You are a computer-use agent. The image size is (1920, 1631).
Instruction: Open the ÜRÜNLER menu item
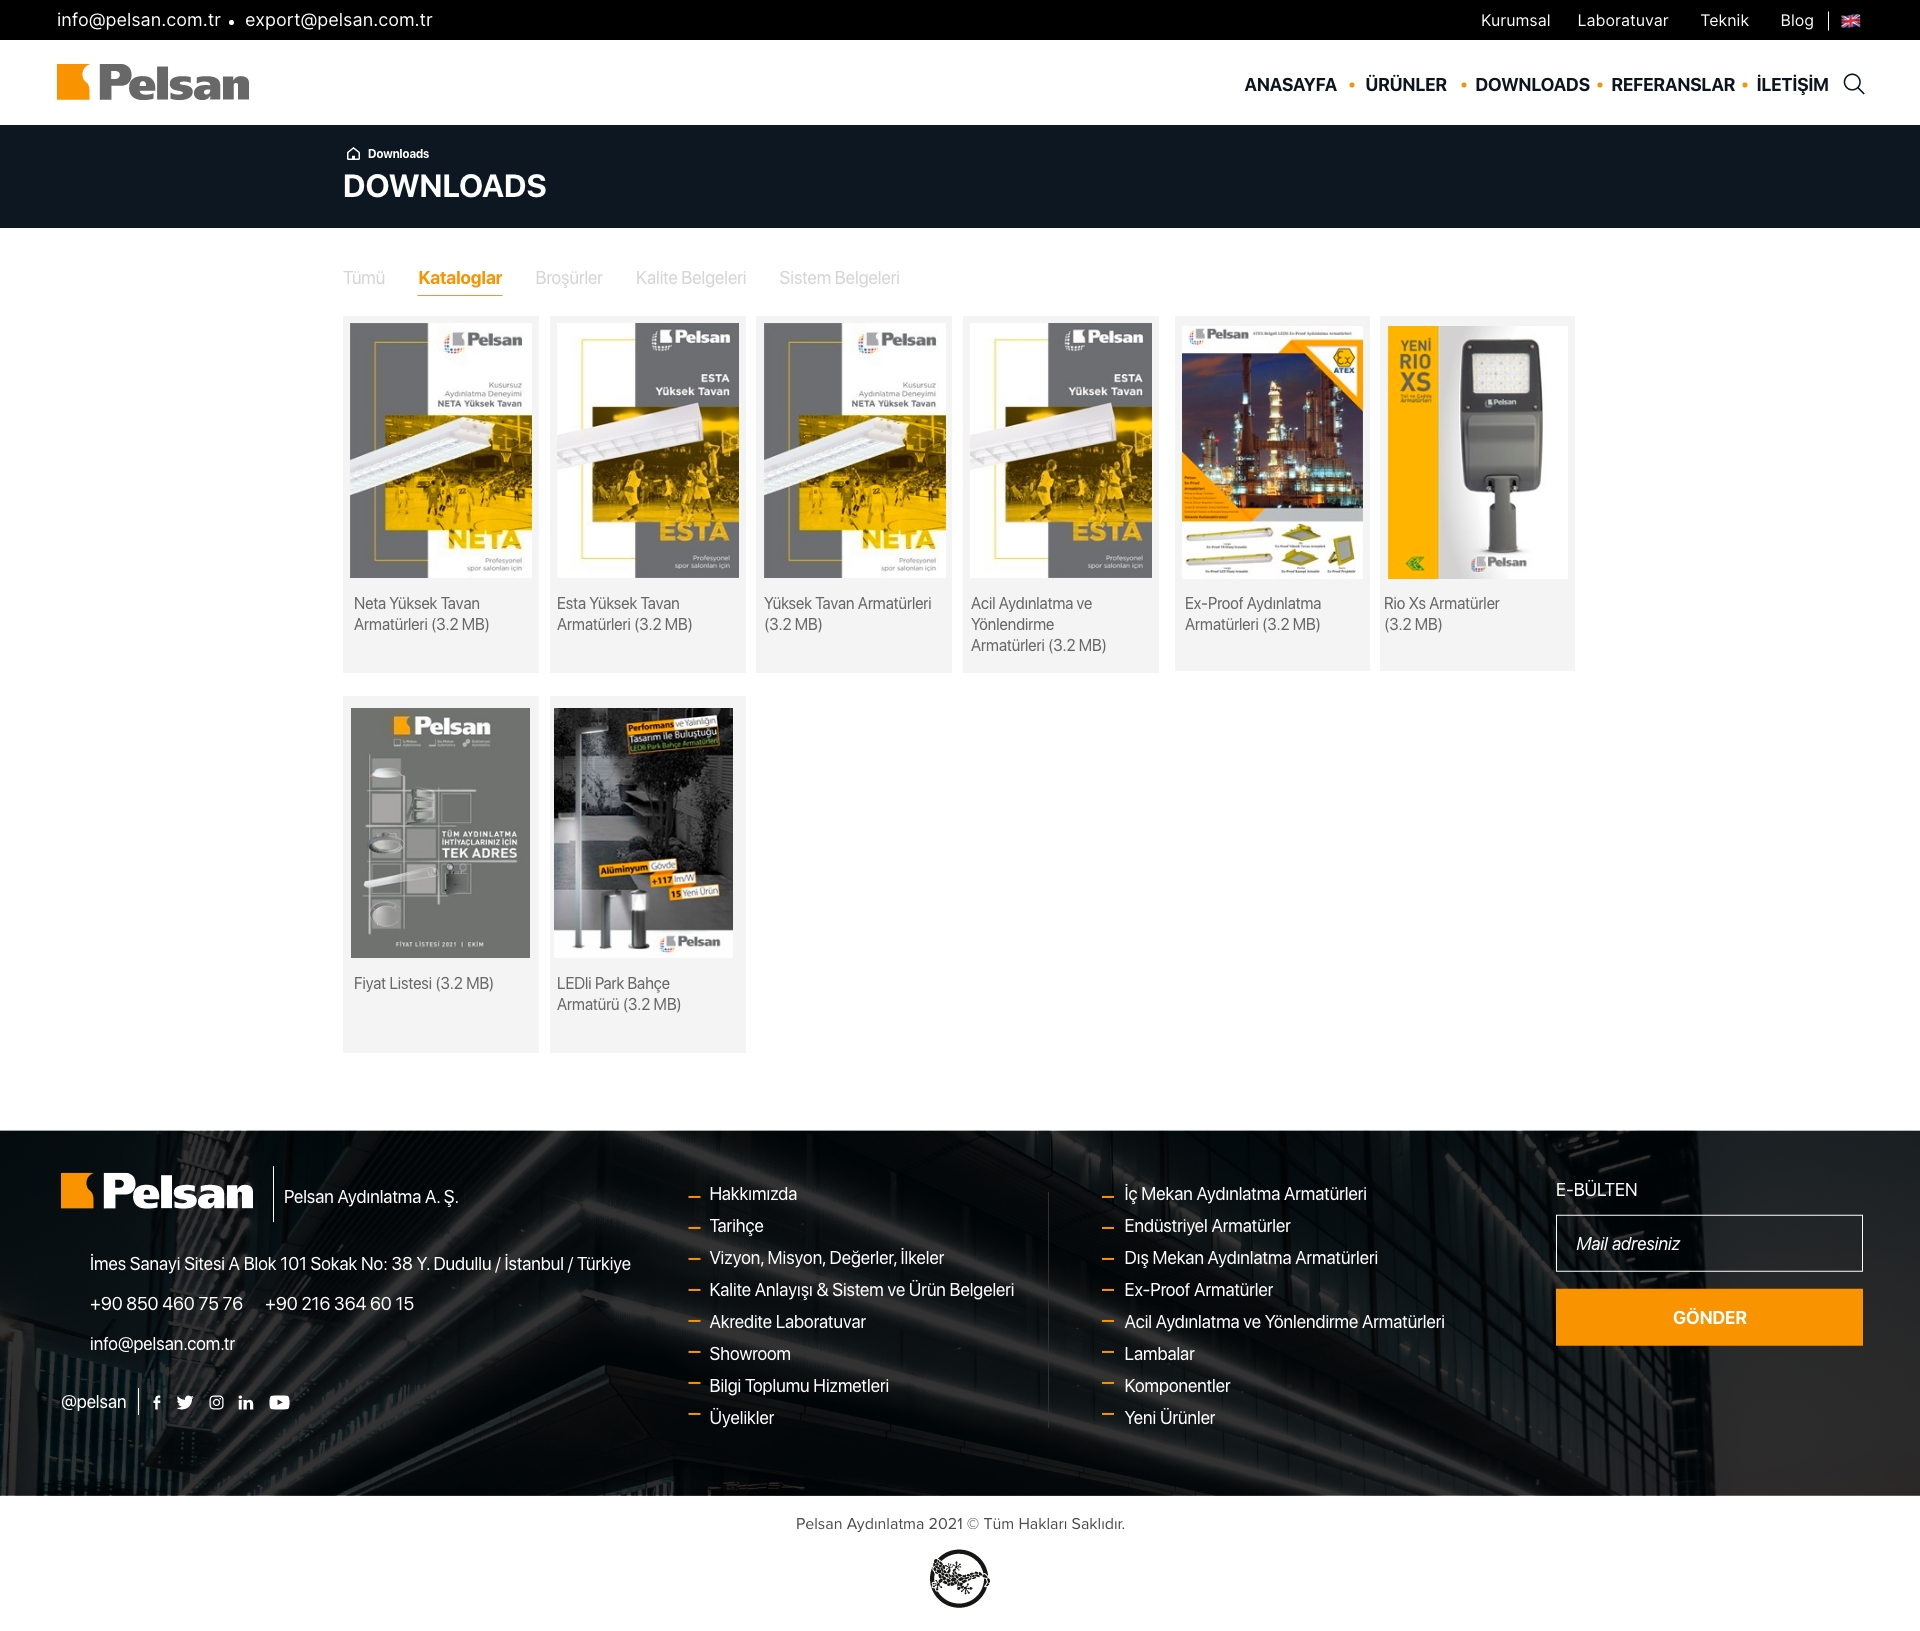point(1405,85)
